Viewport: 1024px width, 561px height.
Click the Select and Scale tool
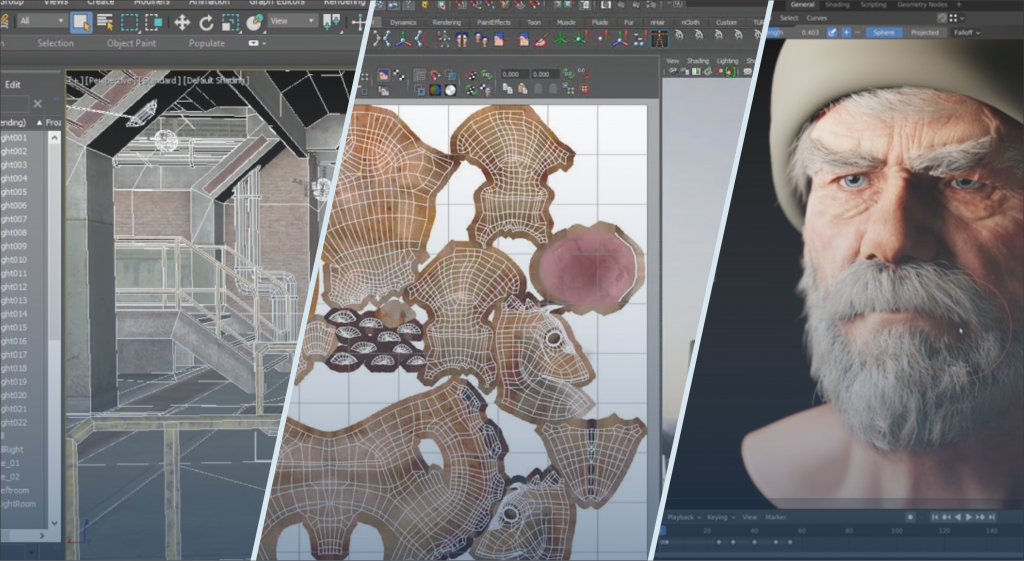point(230,21)
